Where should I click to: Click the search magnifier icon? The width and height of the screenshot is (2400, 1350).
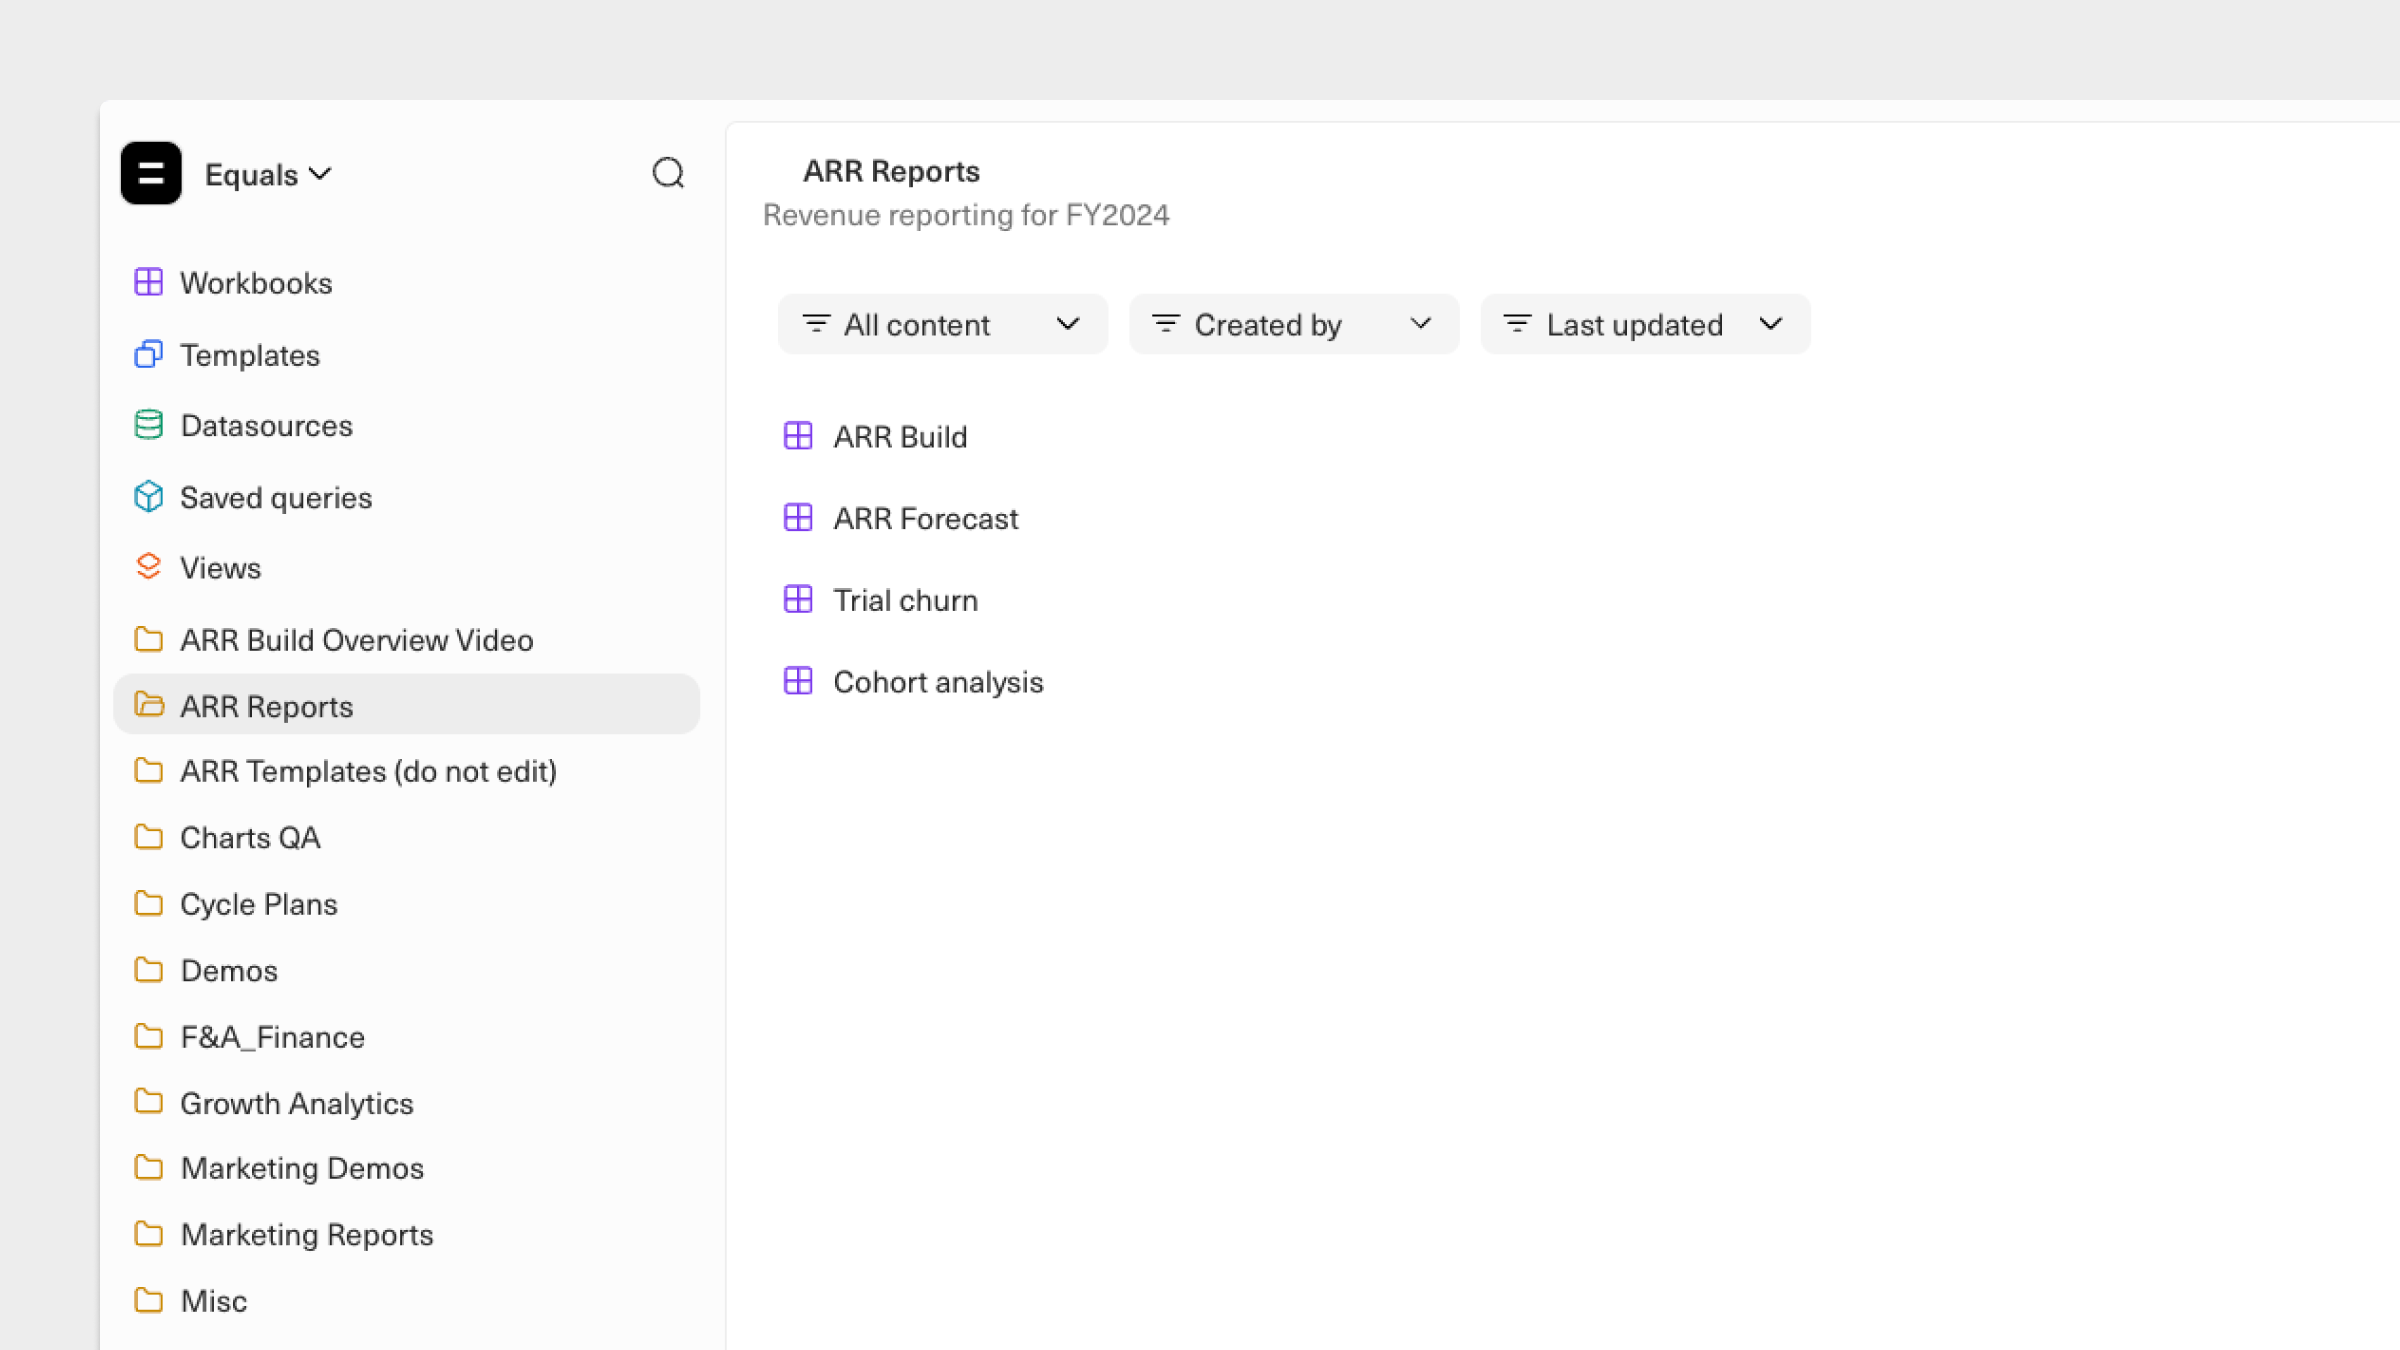point(668,173)
